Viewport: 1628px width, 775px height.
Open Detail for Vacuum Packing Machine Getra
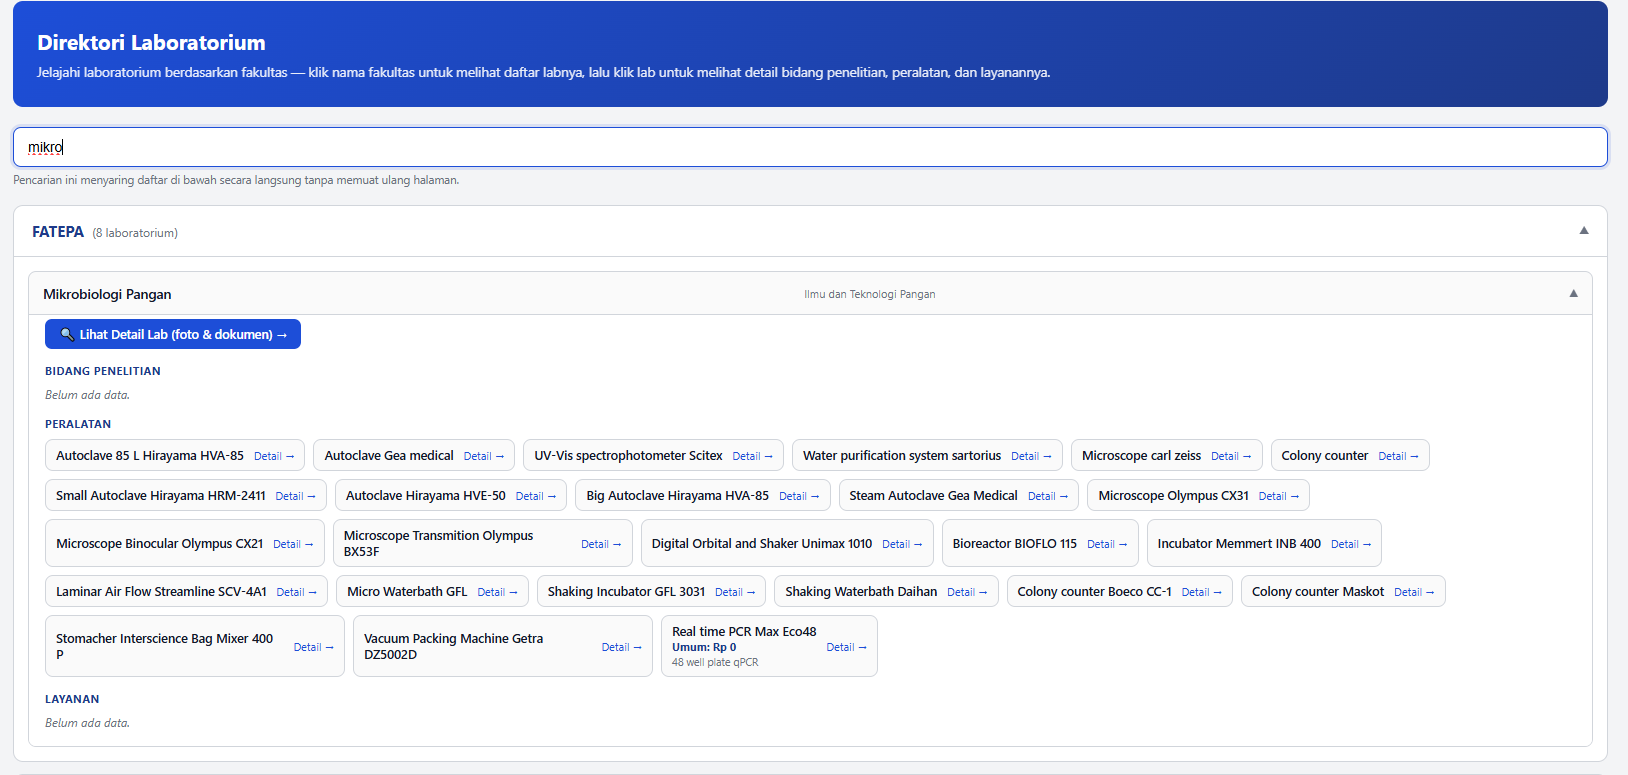[621, 647]
